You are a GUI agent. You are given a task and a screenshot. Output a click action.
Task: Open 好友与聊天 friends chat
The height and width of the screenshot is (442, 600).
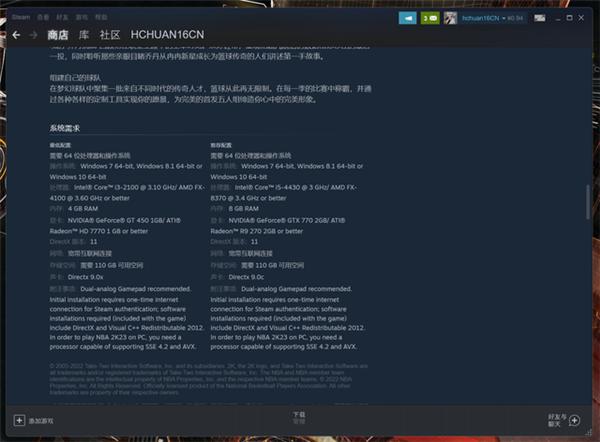pyautogui.click(x=564, y=421)
